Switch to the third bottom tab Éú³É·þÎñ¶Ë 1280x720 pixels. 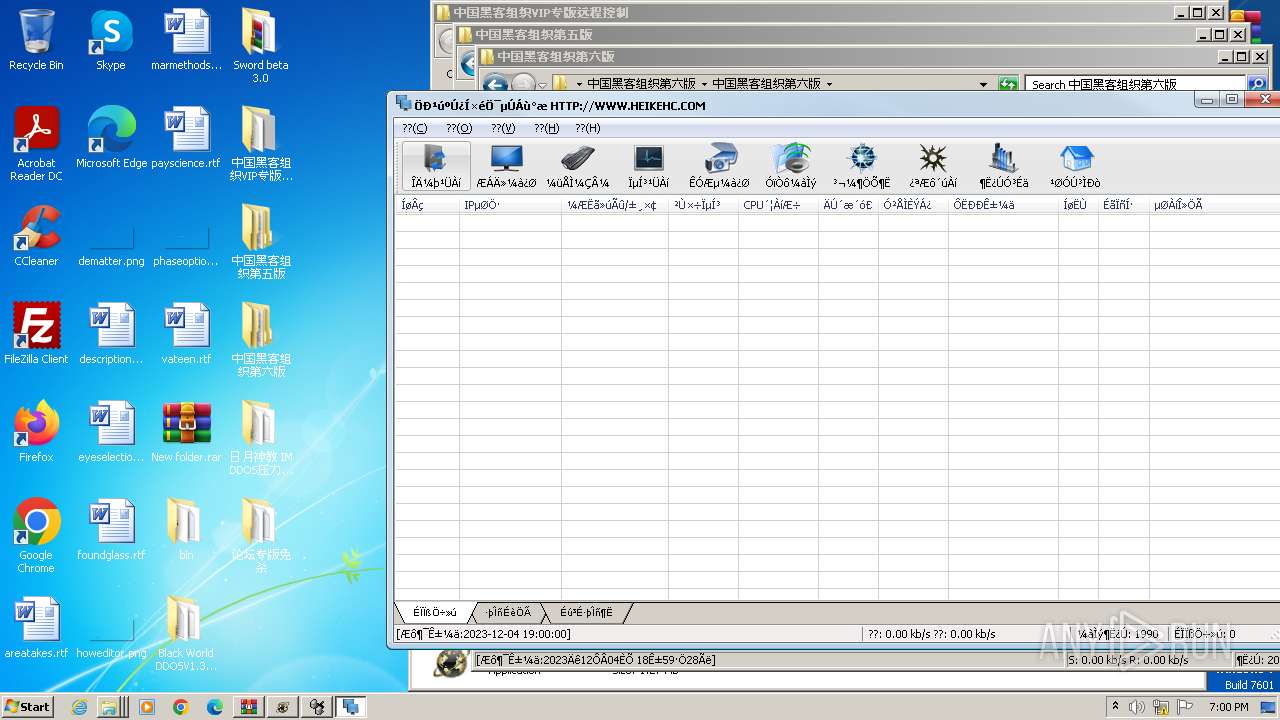pos(586,612)
